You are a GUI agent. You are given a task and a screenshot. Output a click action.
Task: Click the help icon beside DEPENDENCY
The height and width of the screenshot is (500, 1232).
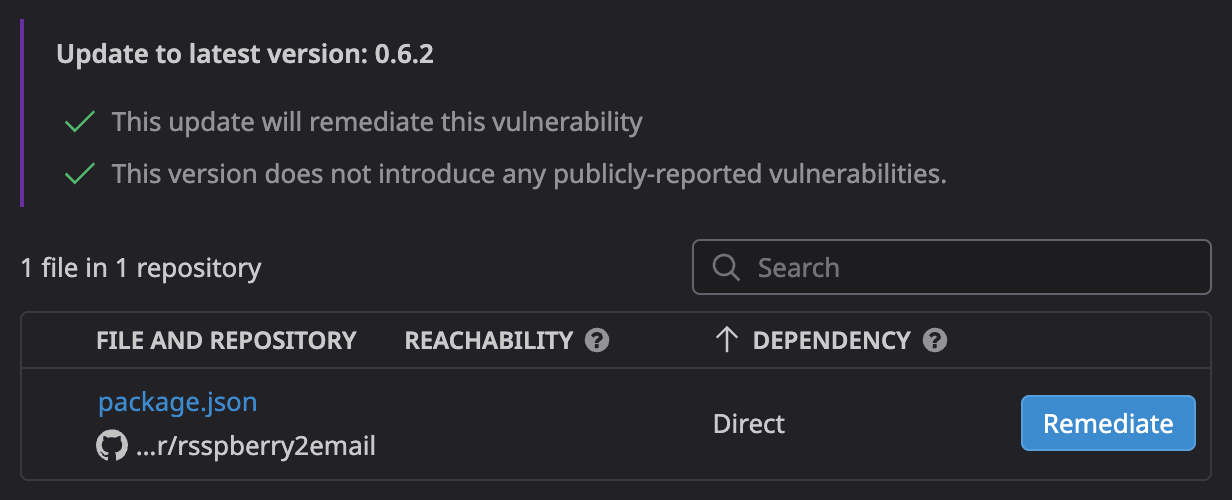coord(935,340)
